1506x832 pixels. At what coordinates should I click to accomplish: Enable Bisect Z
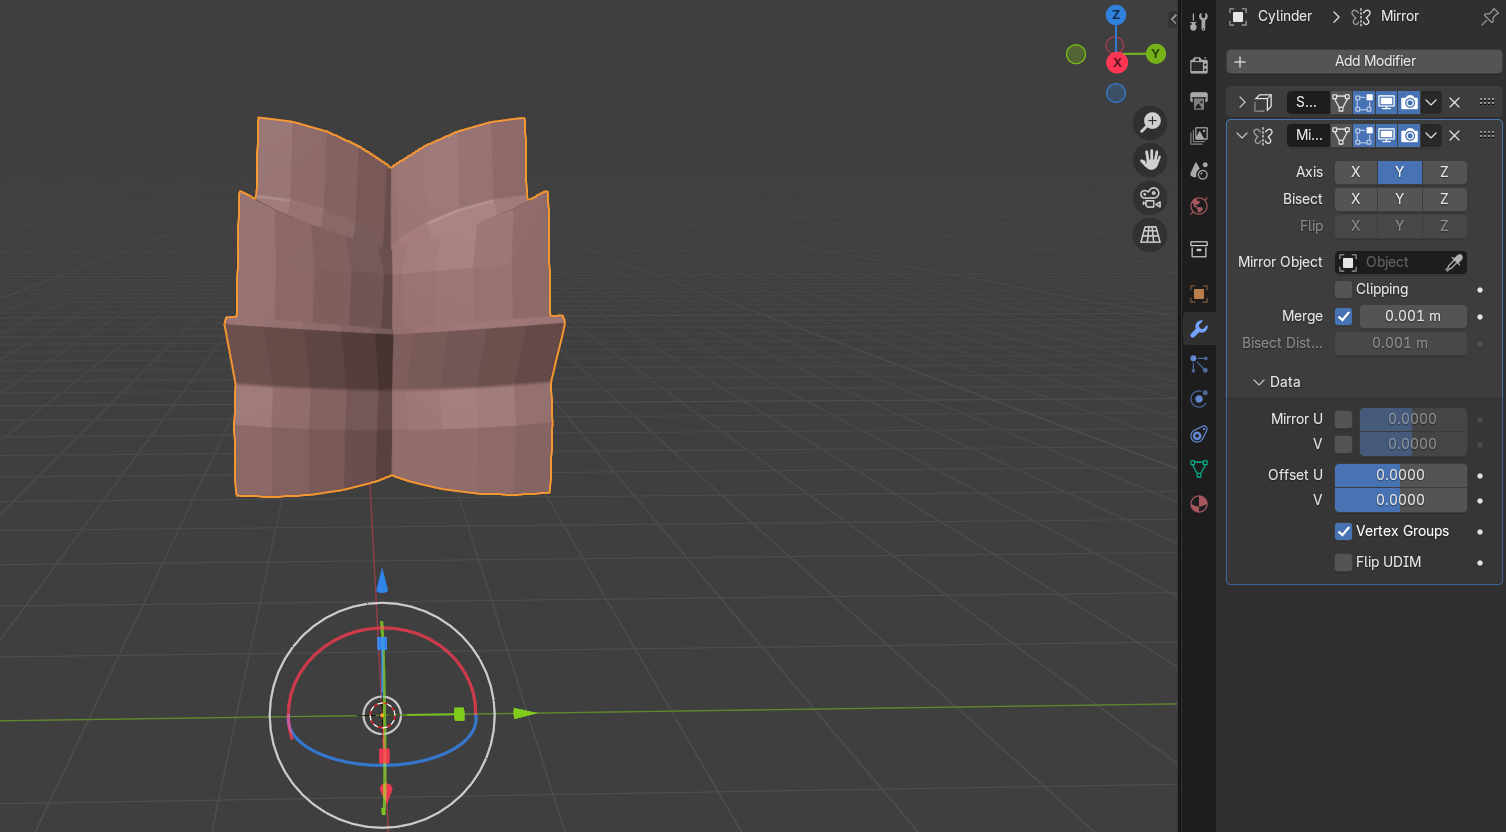tap(1444, 199)
